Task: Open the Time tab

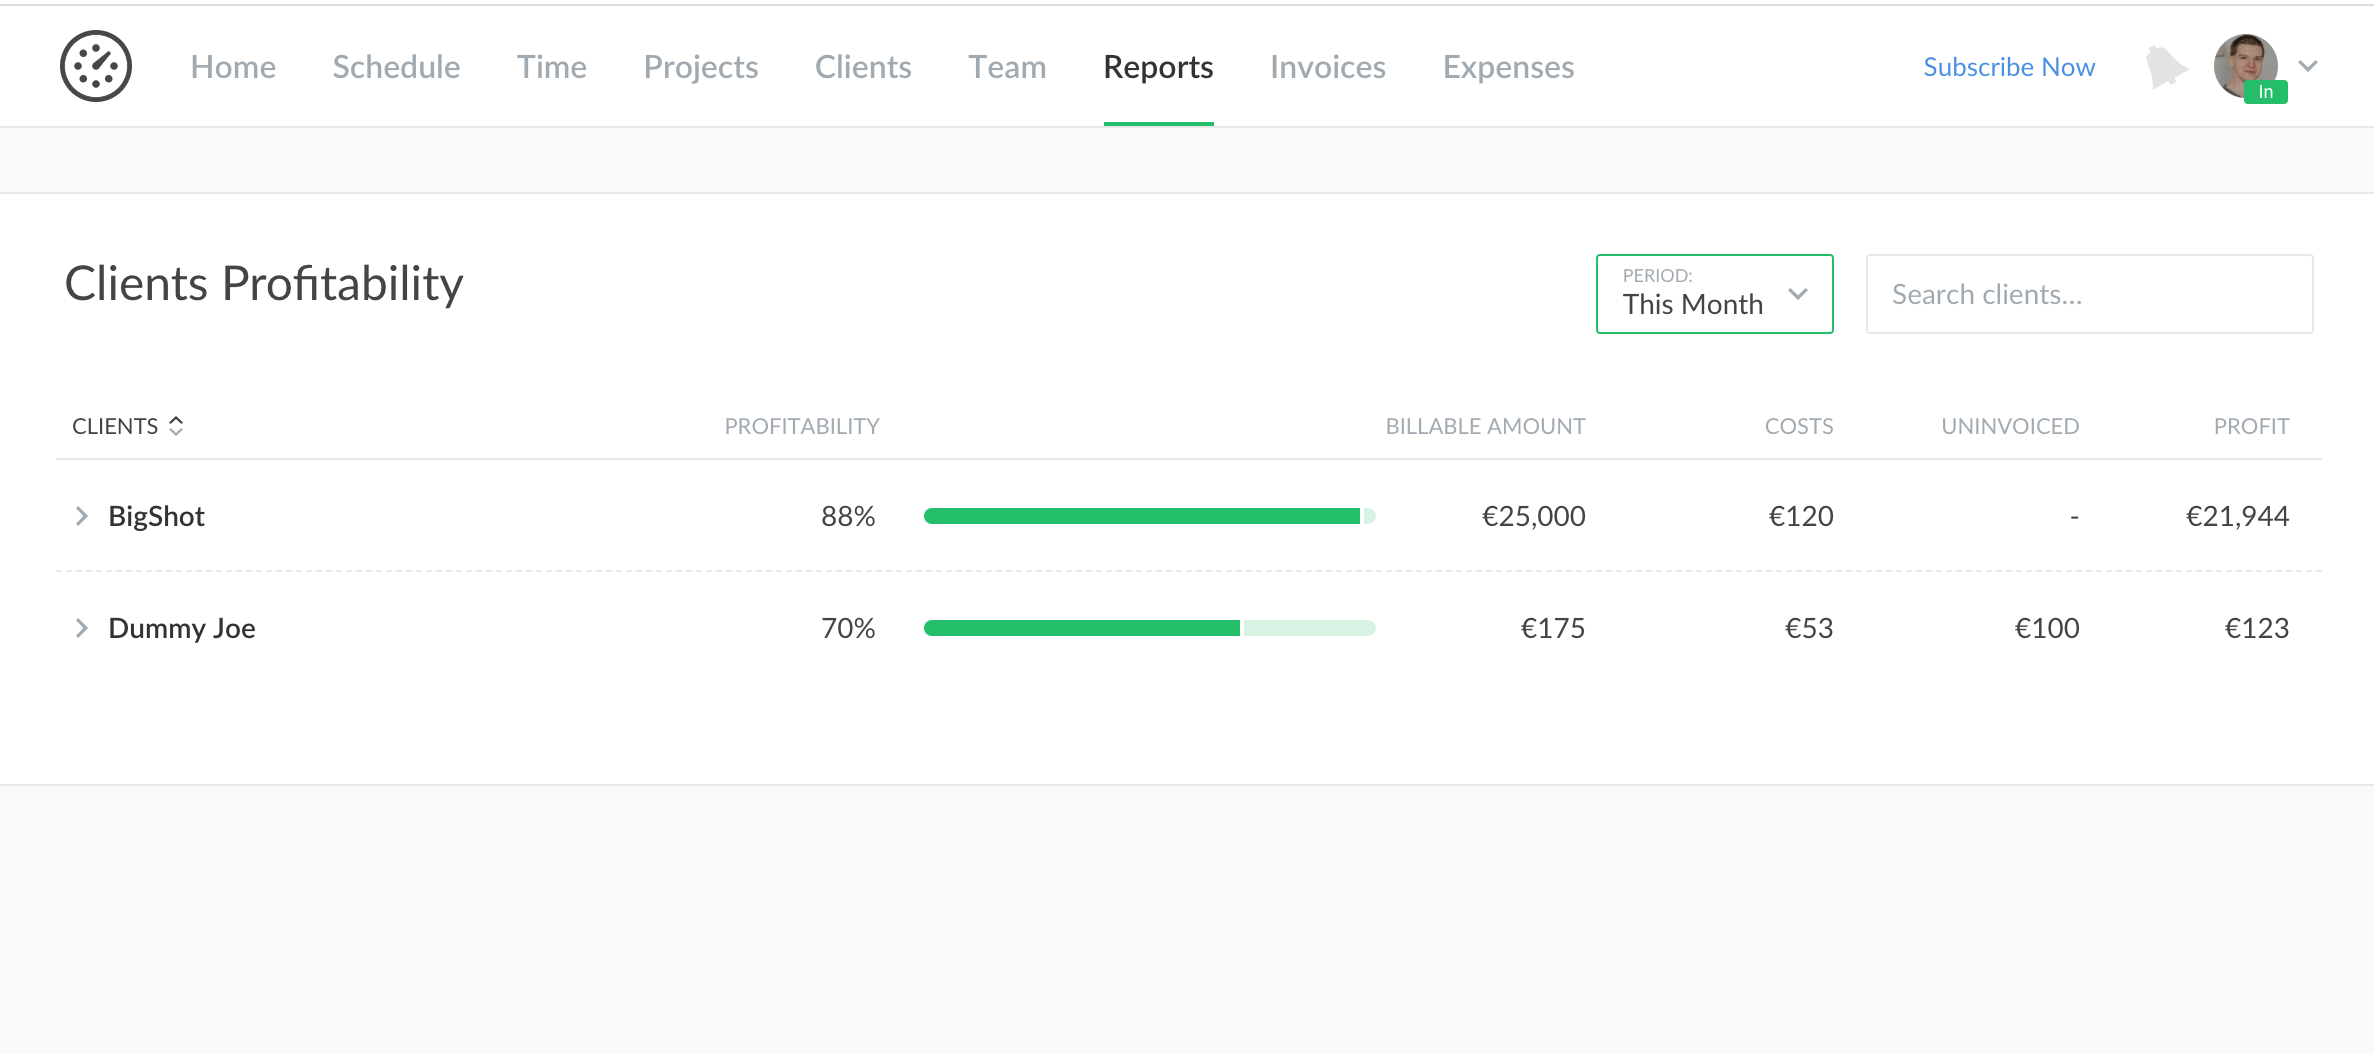Action: [551, 67]
